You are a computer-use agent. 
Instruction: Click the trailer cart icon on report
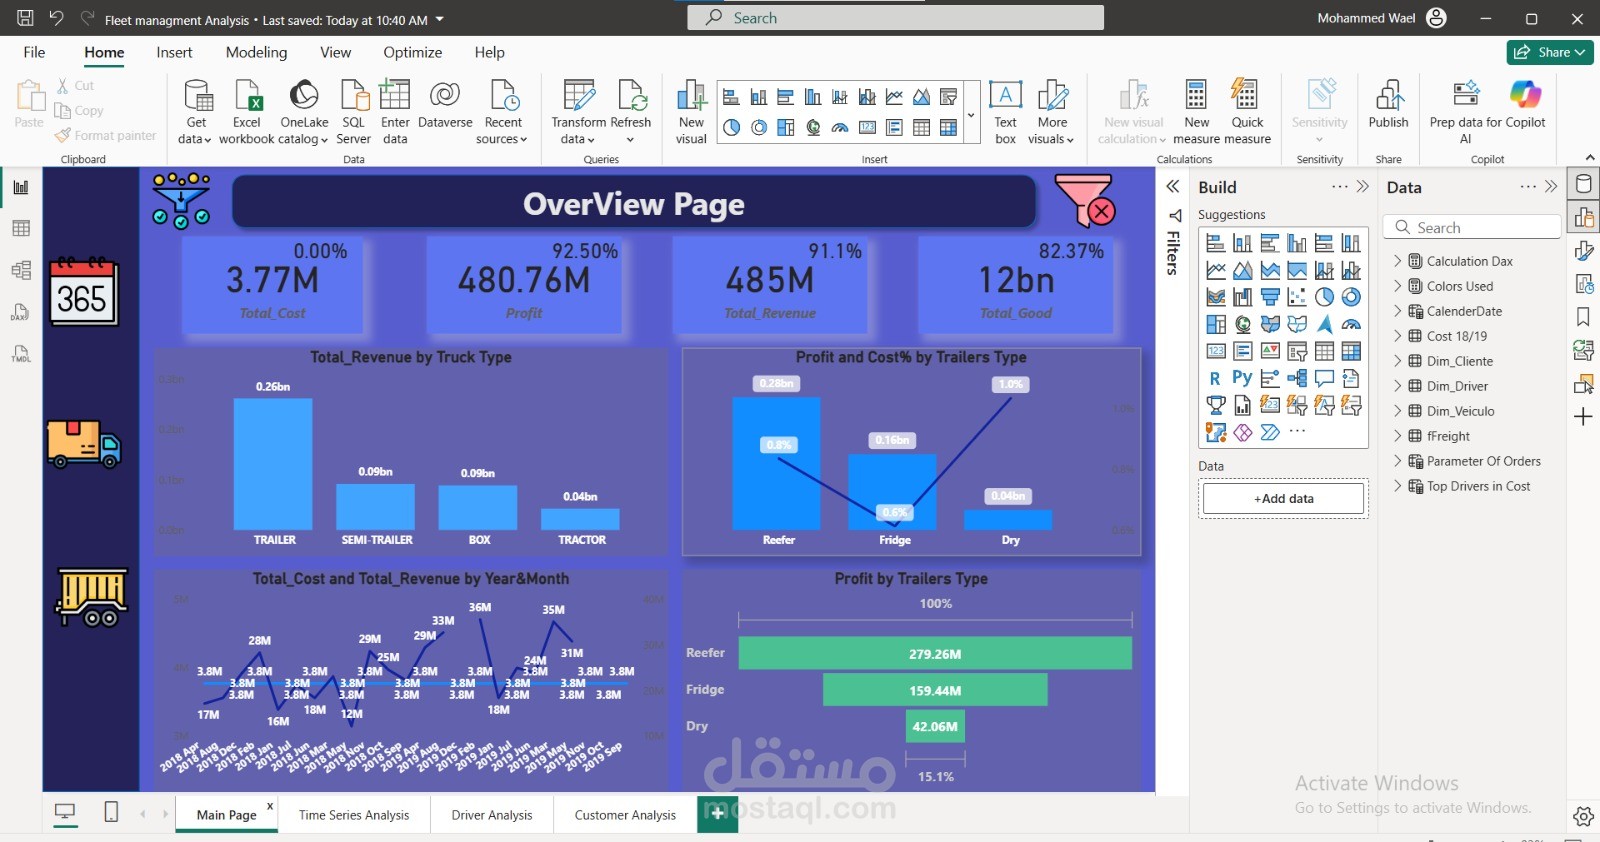92,597
